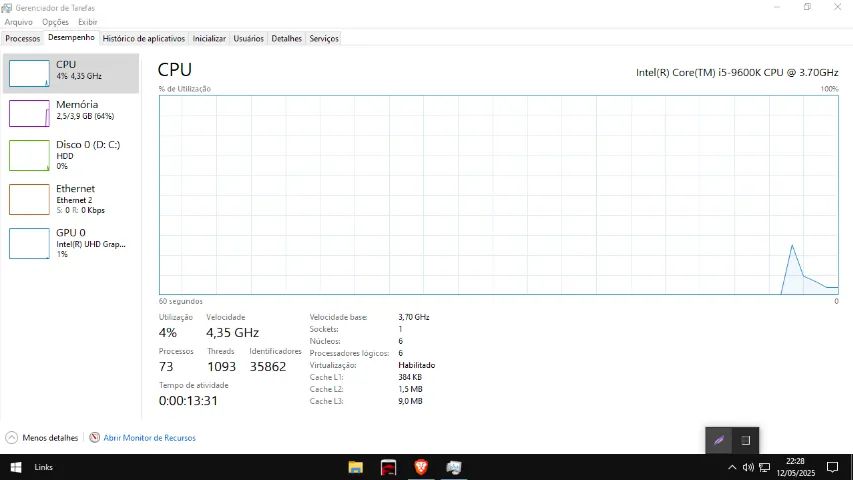Open GPU 0 Intel UHD Graphics panel
853x480 pixels.
(71, 243)
